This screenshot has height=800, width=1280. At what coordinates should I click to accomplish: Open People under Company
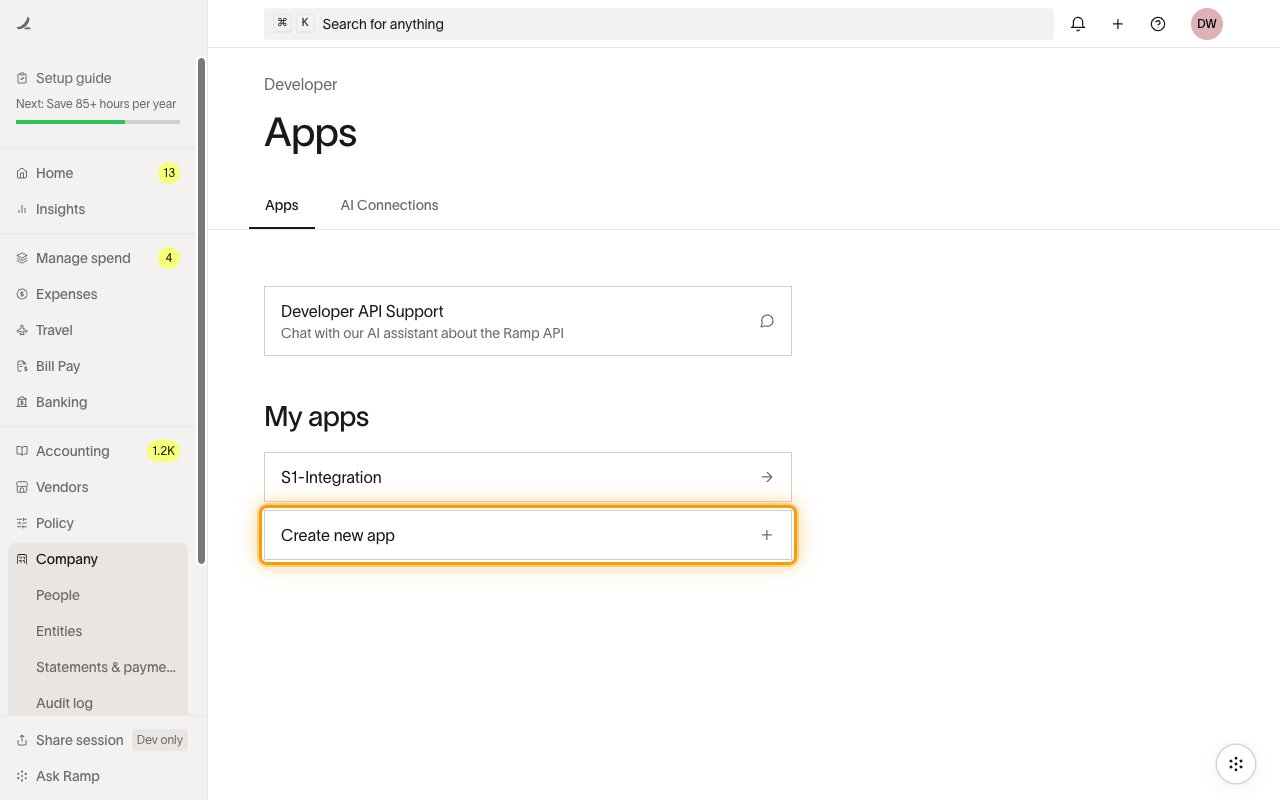pyautogui.click(x=98, y=595)
